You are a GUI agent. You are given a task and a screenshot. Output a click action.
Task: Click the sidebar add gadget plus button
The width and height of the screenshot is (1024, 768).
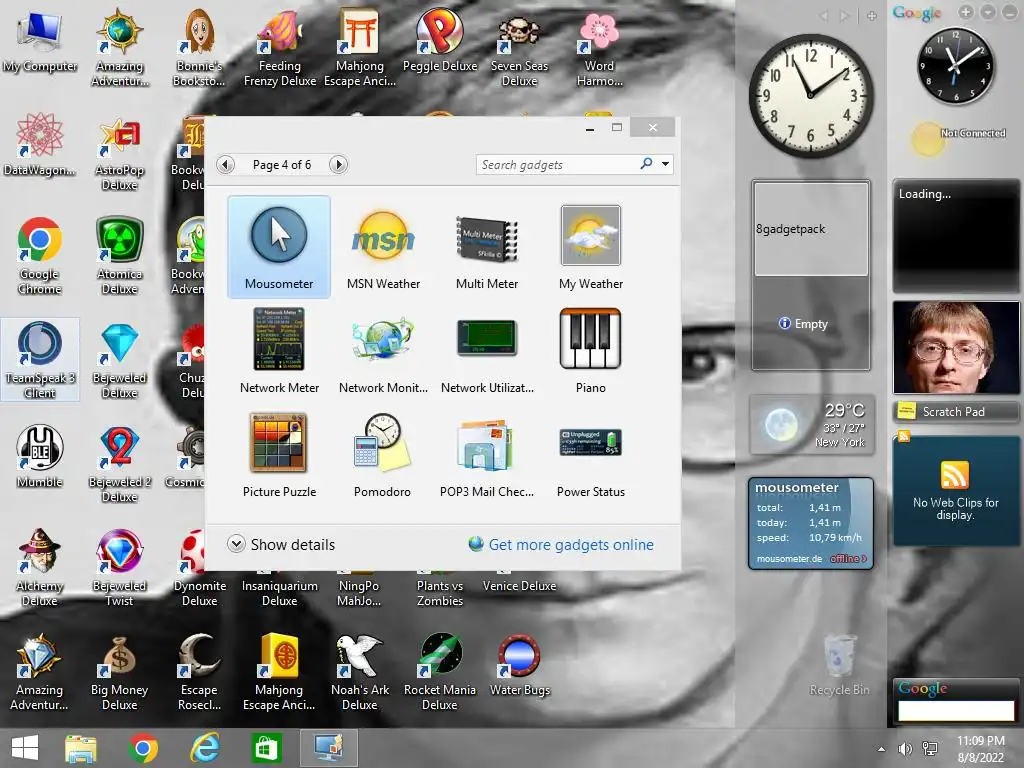(x=871, y=16)
